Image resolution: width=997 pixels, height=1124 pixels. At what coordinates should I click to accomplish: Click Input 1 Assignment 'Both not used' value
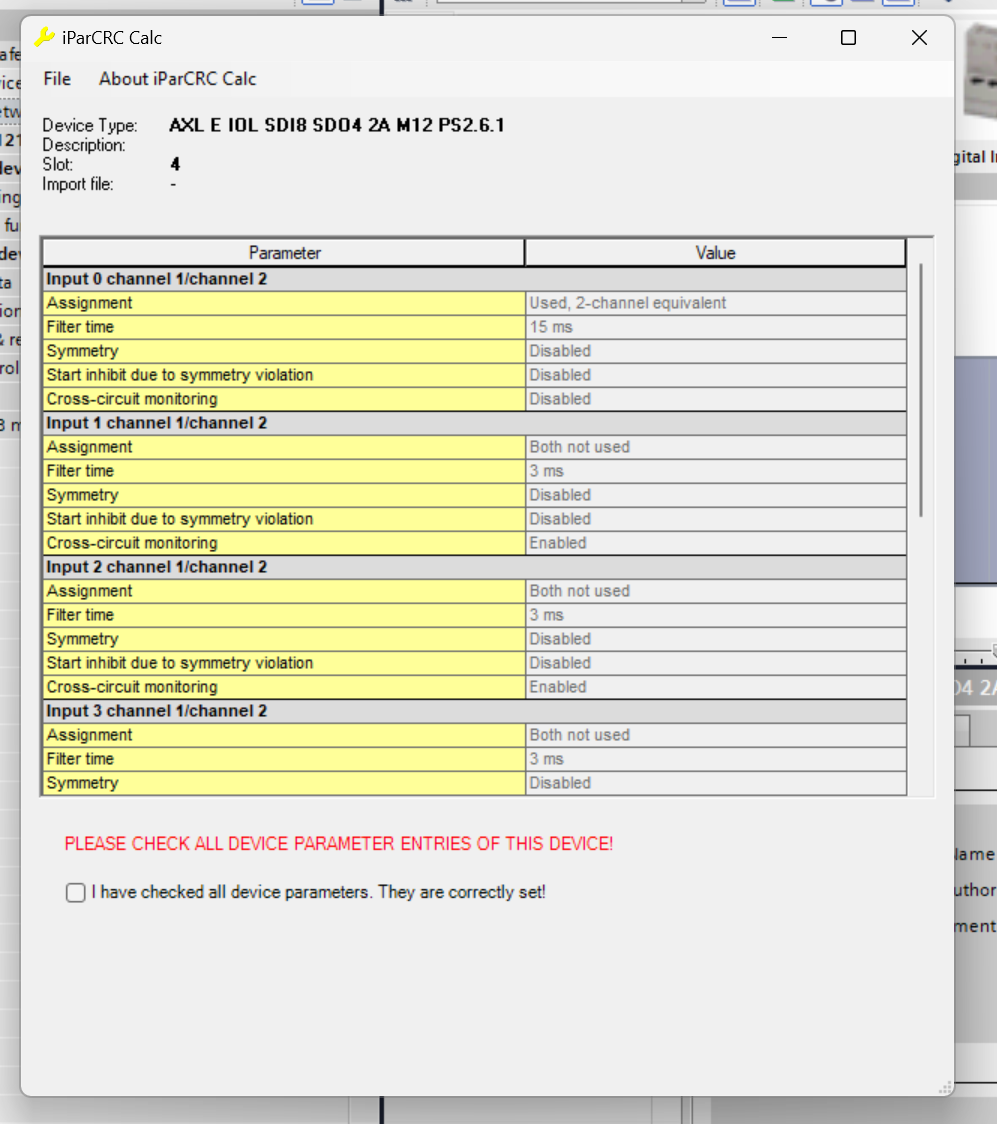715,447
